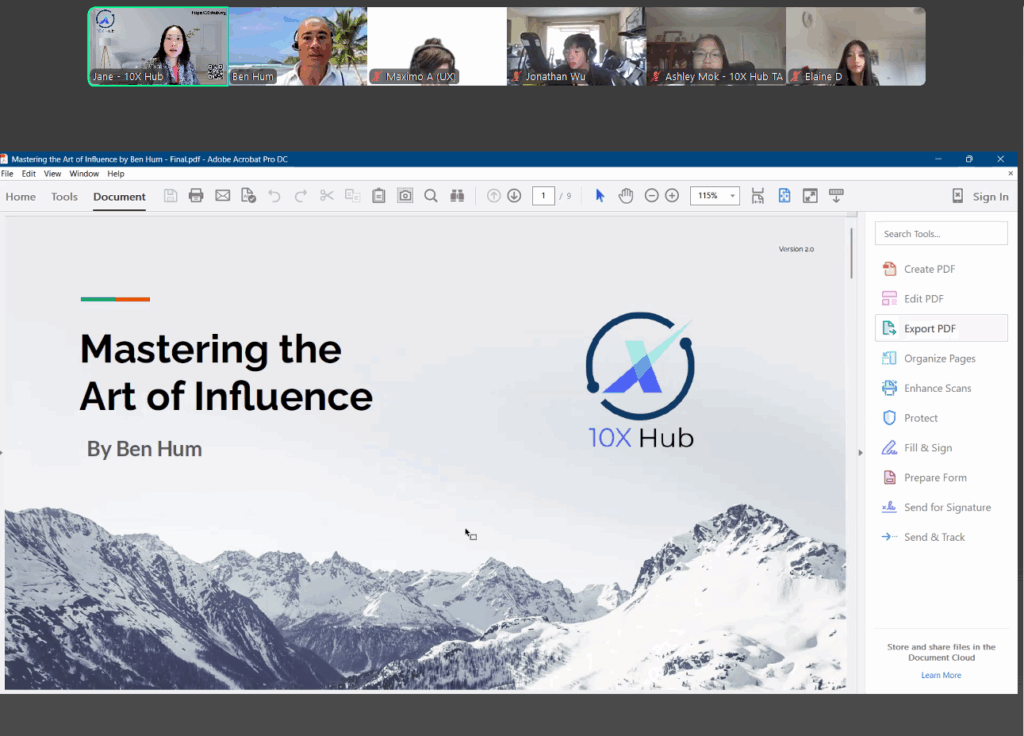Click the "Version 2.0" text
The width and height of the screenshot is (1024, 736).
click(x=796, y=249)
